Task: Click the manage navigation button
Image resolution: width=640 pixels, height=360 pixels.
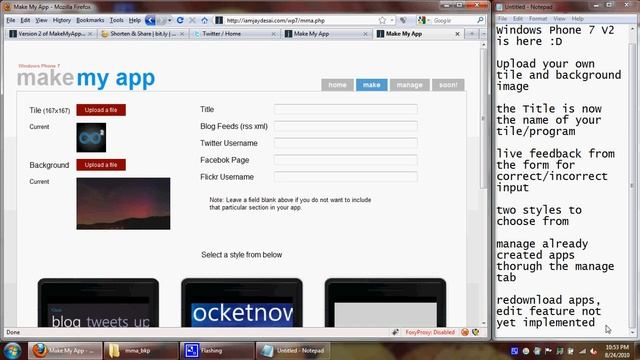Action: pos(409,85)
